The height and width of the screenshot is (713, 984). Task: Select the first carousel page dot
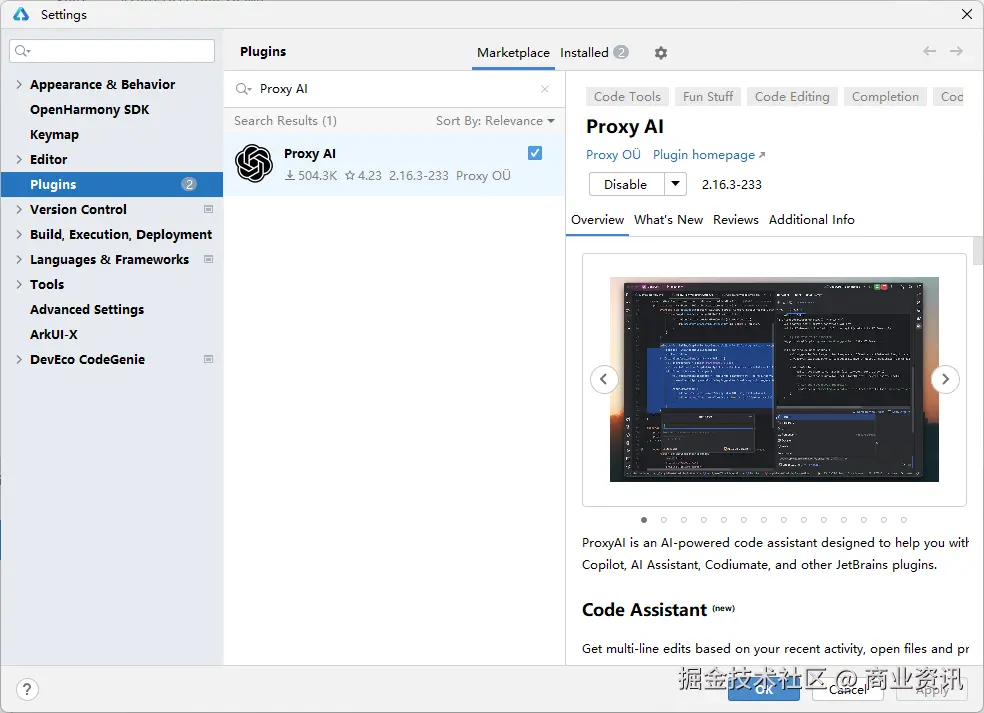(644, 520)
